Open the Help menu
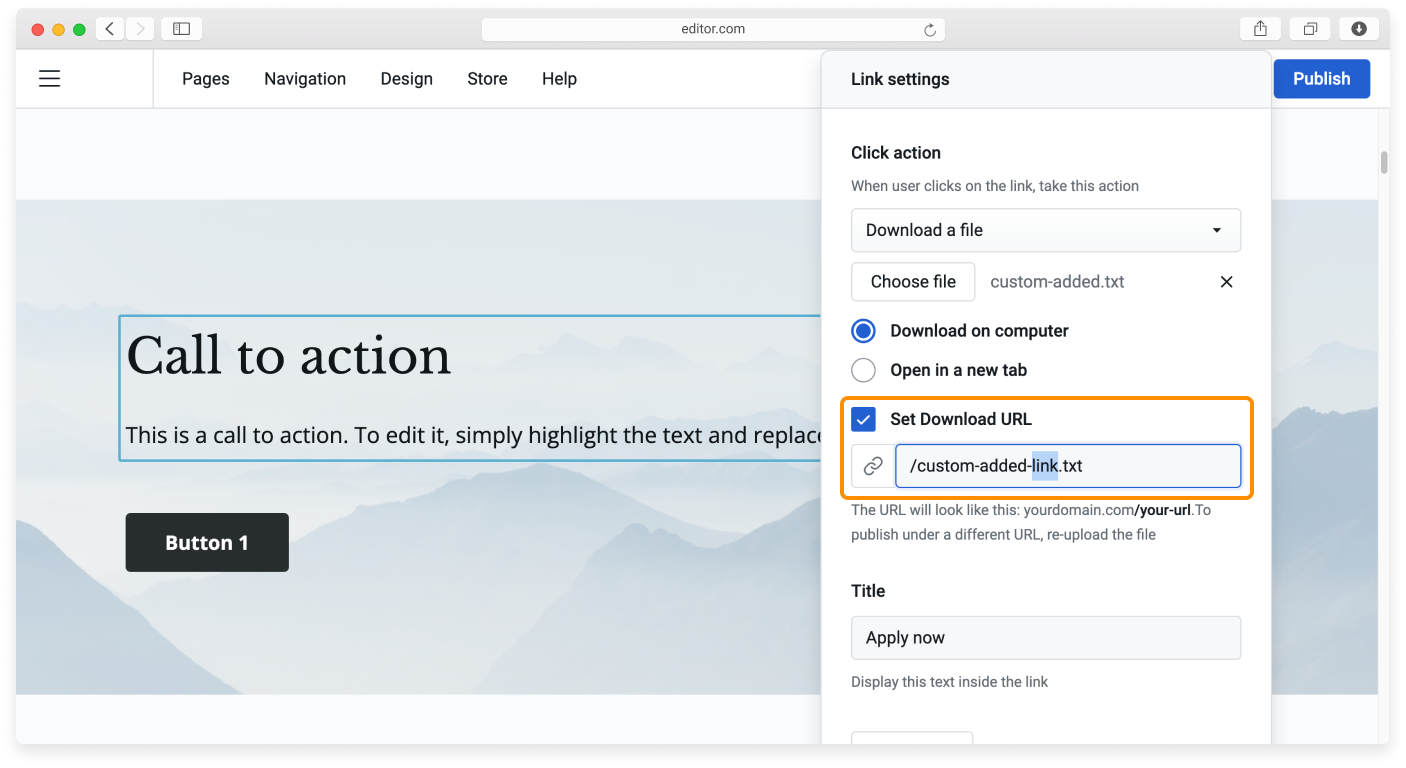 click(x=559, y=79)
